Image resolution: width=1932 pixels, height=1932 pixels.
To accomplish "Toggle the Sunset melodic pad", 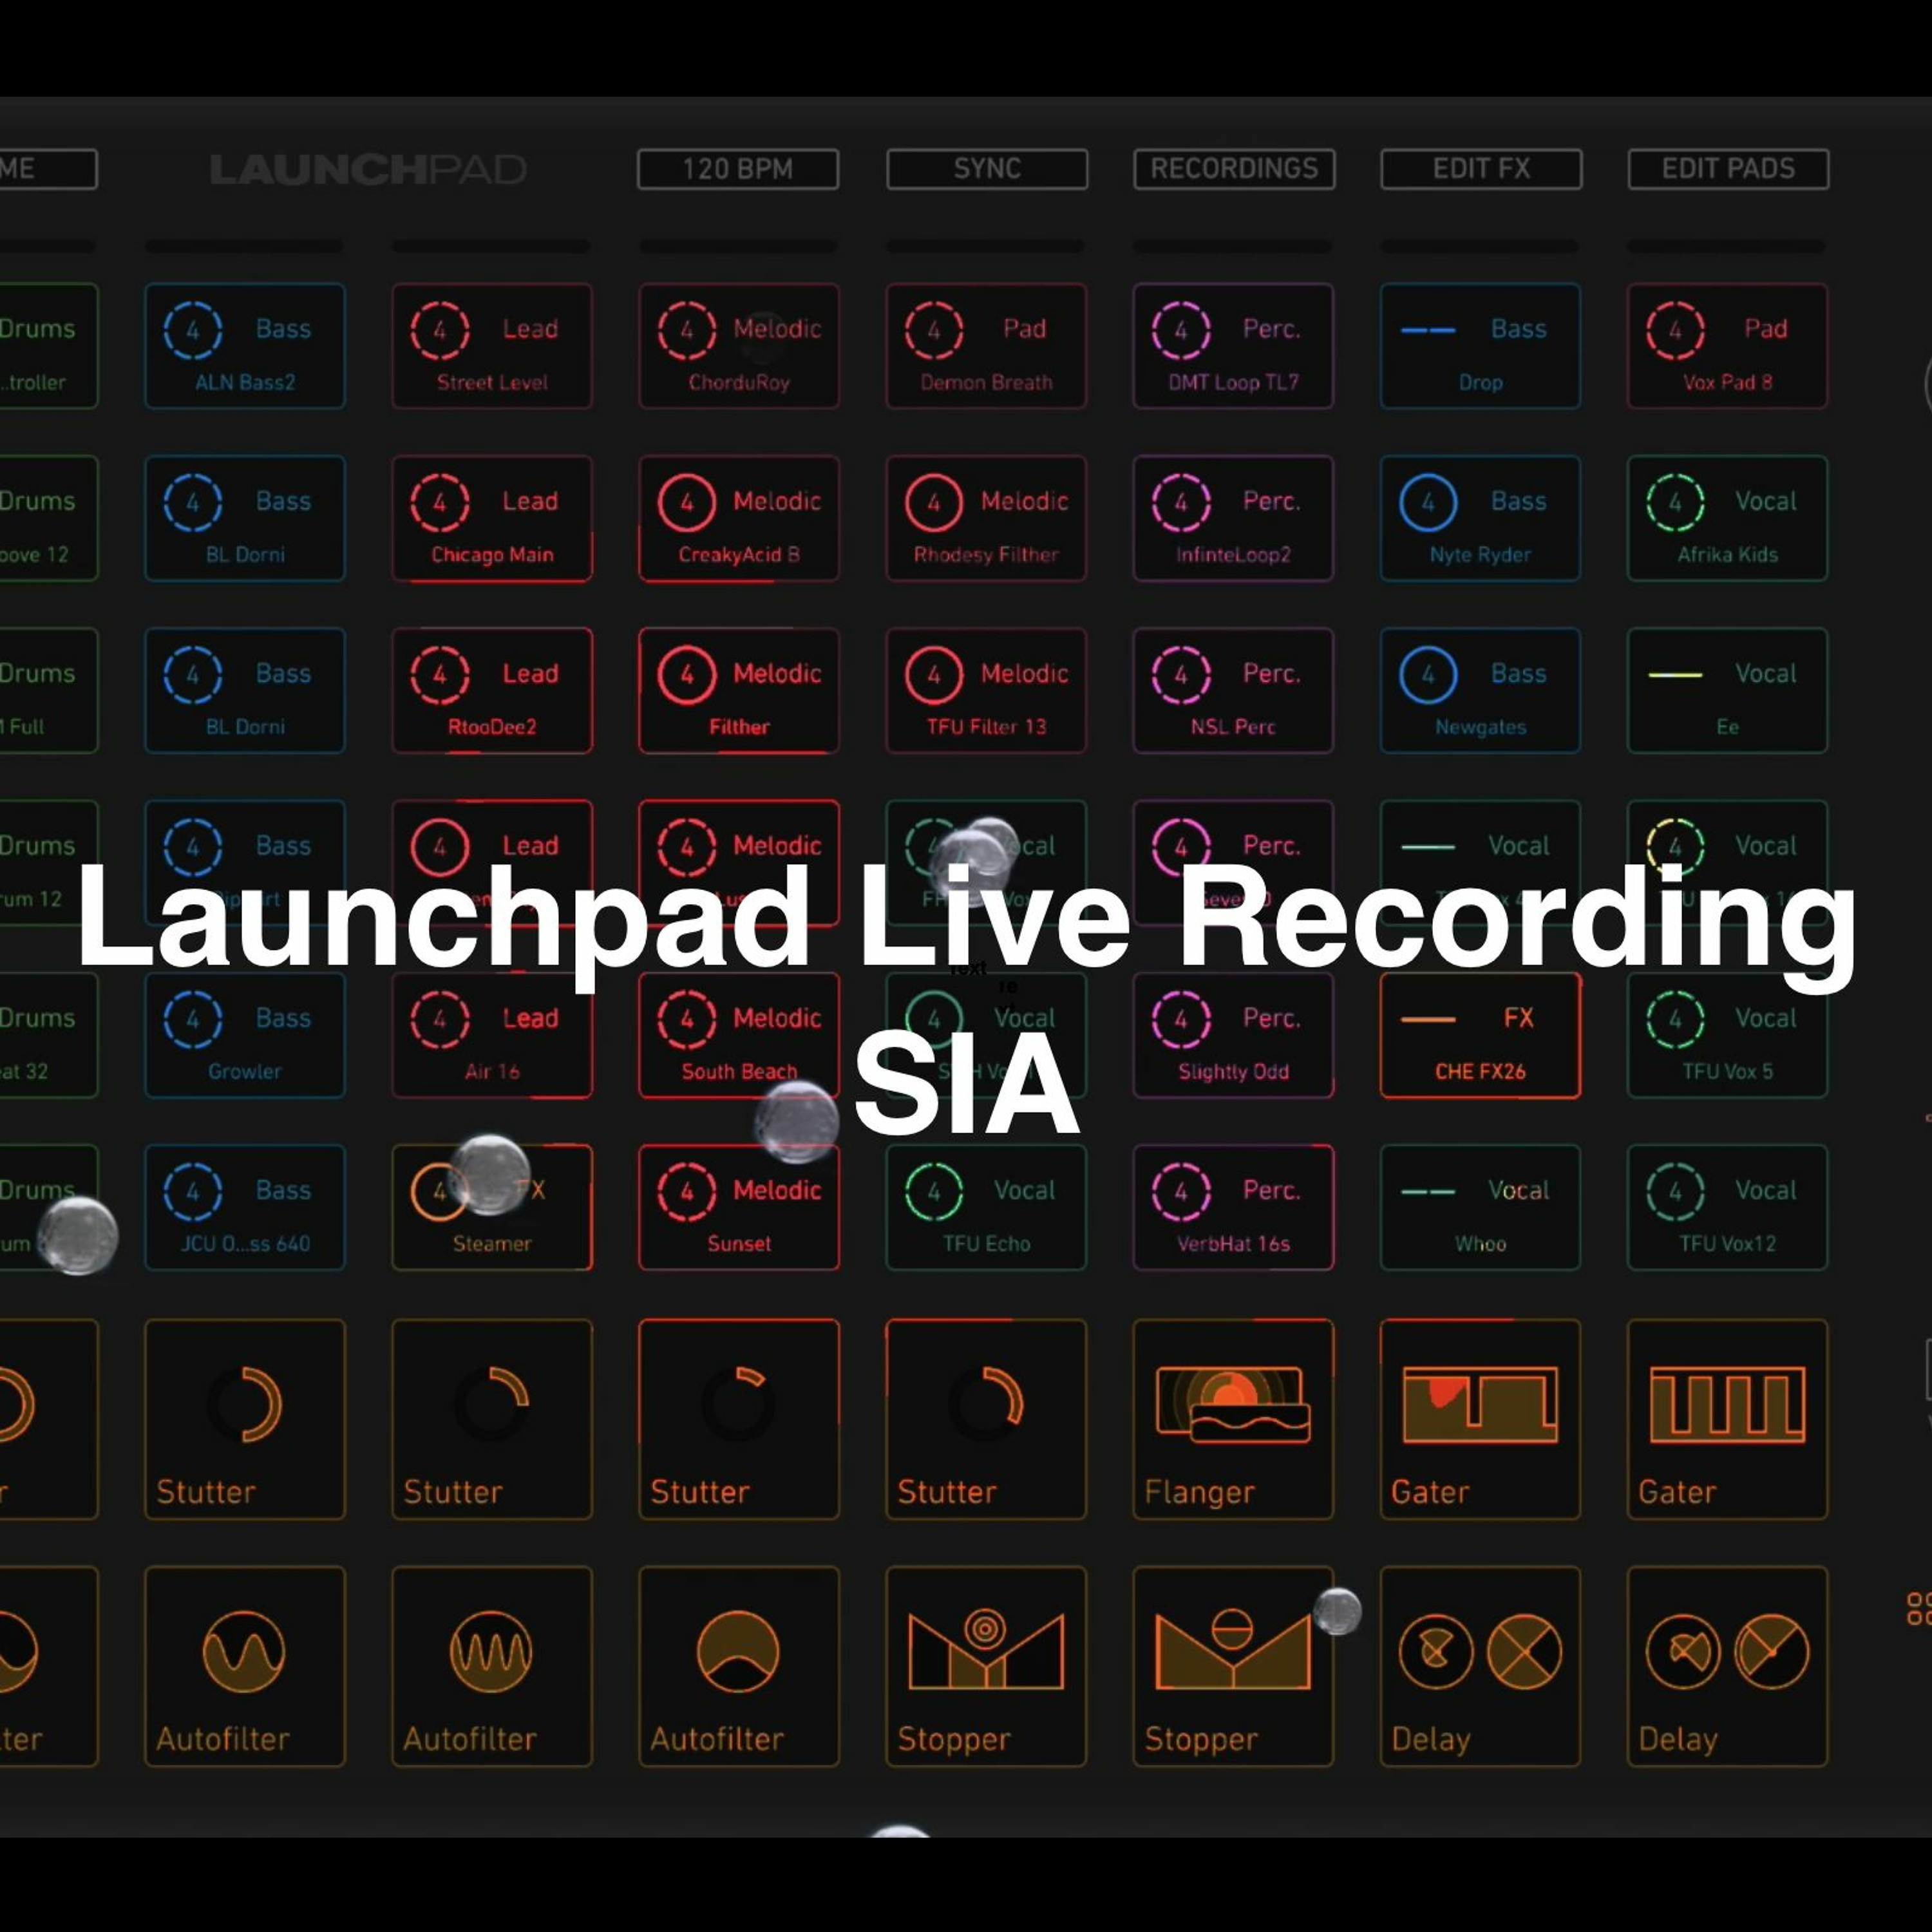I will click(x=739, y=1207).
